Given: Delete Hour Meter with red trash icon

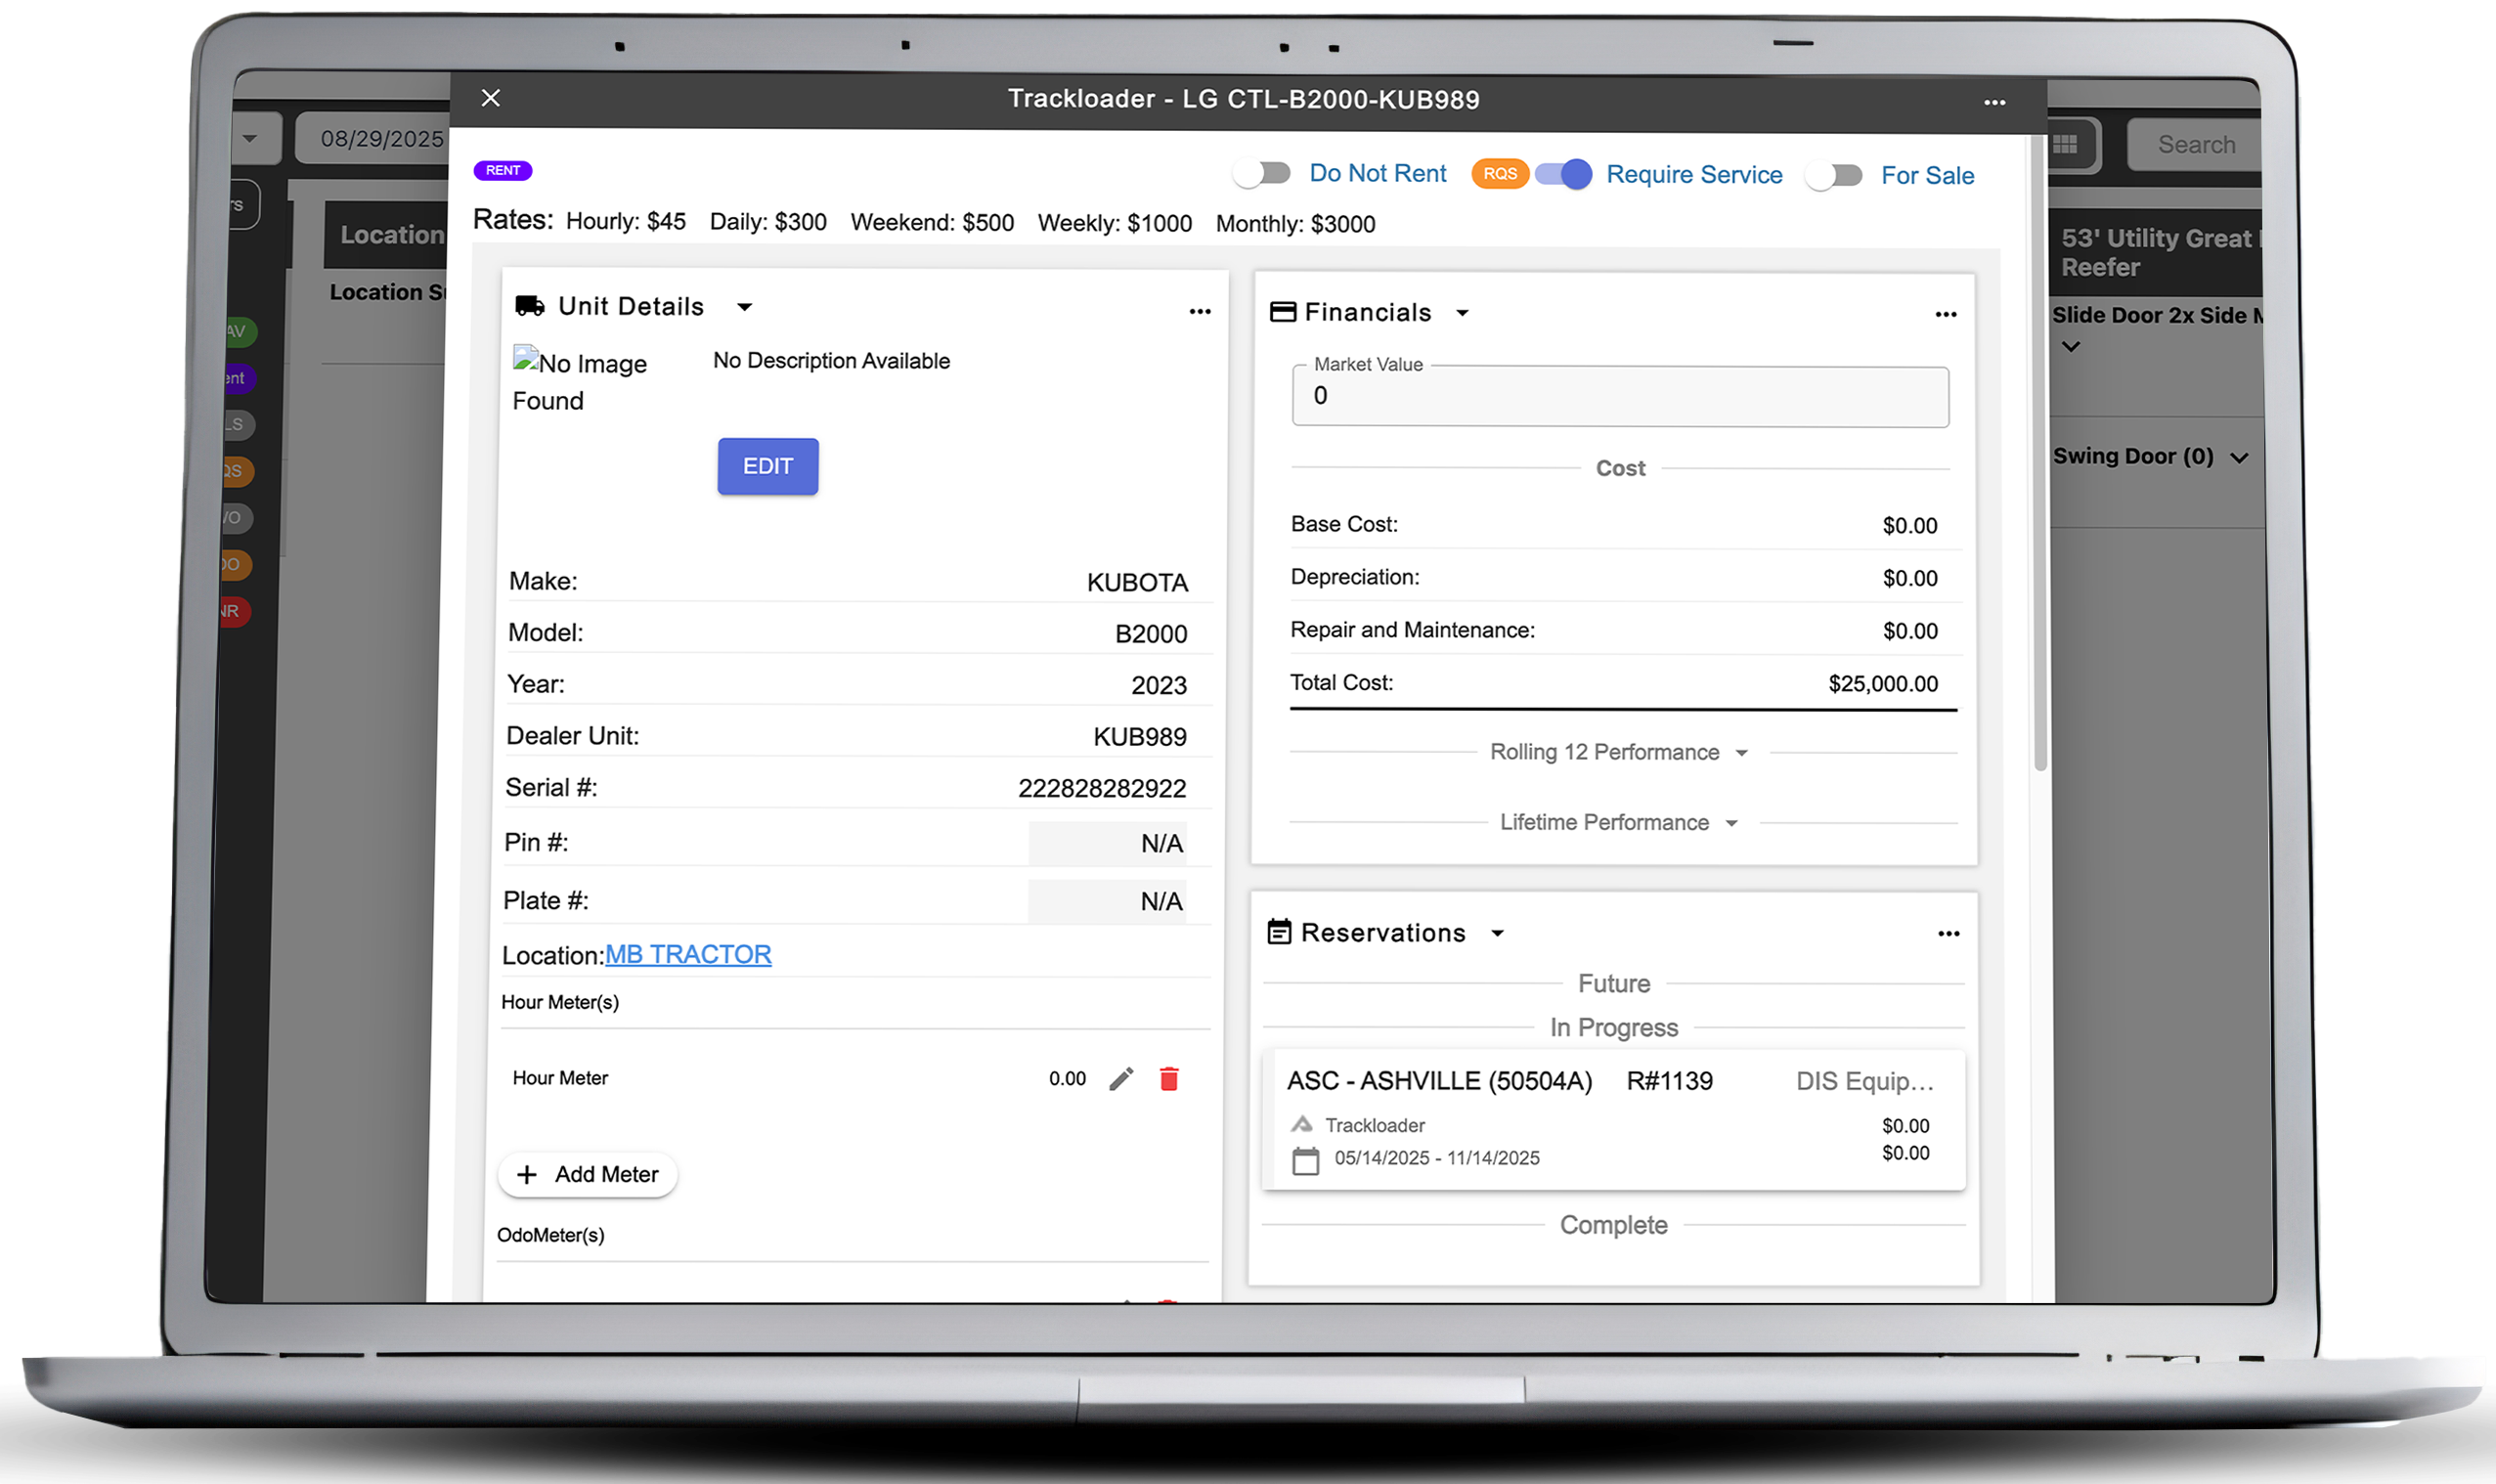Looking at the screenshot, I should tap(1168, 1079).
